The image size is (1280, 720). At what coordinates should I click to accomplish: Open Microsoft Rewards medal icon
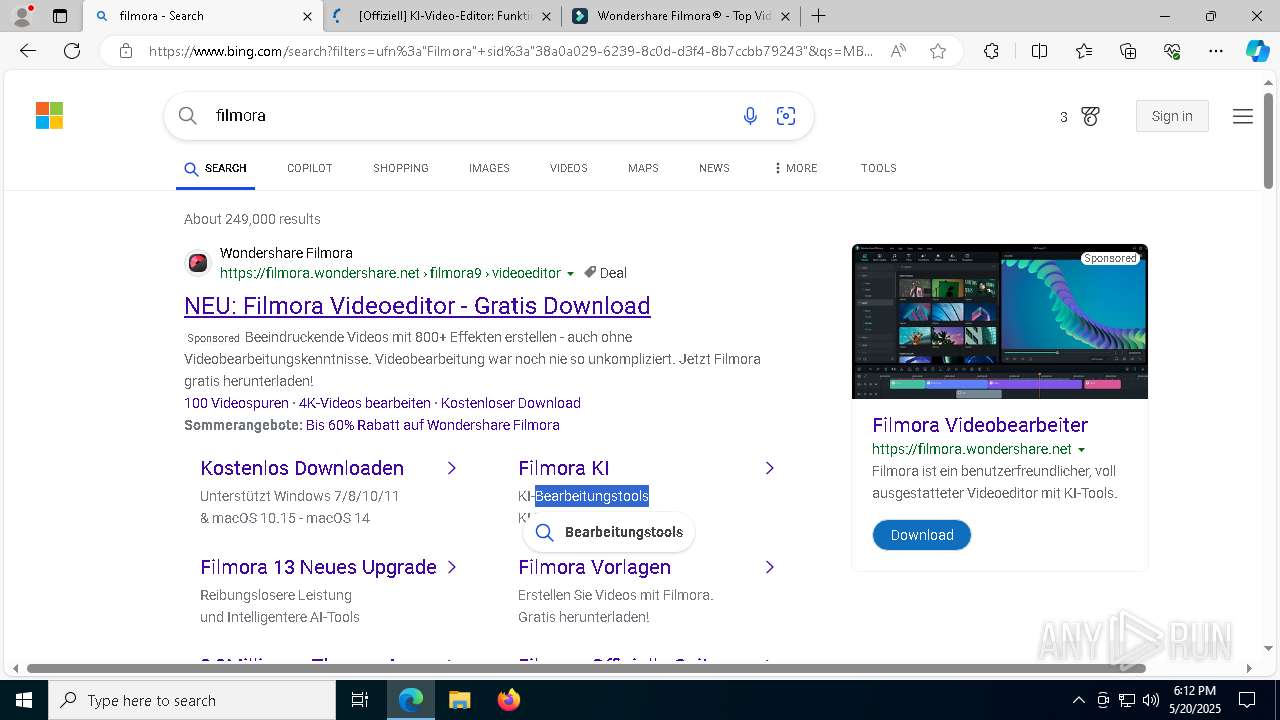(1090, 117)
